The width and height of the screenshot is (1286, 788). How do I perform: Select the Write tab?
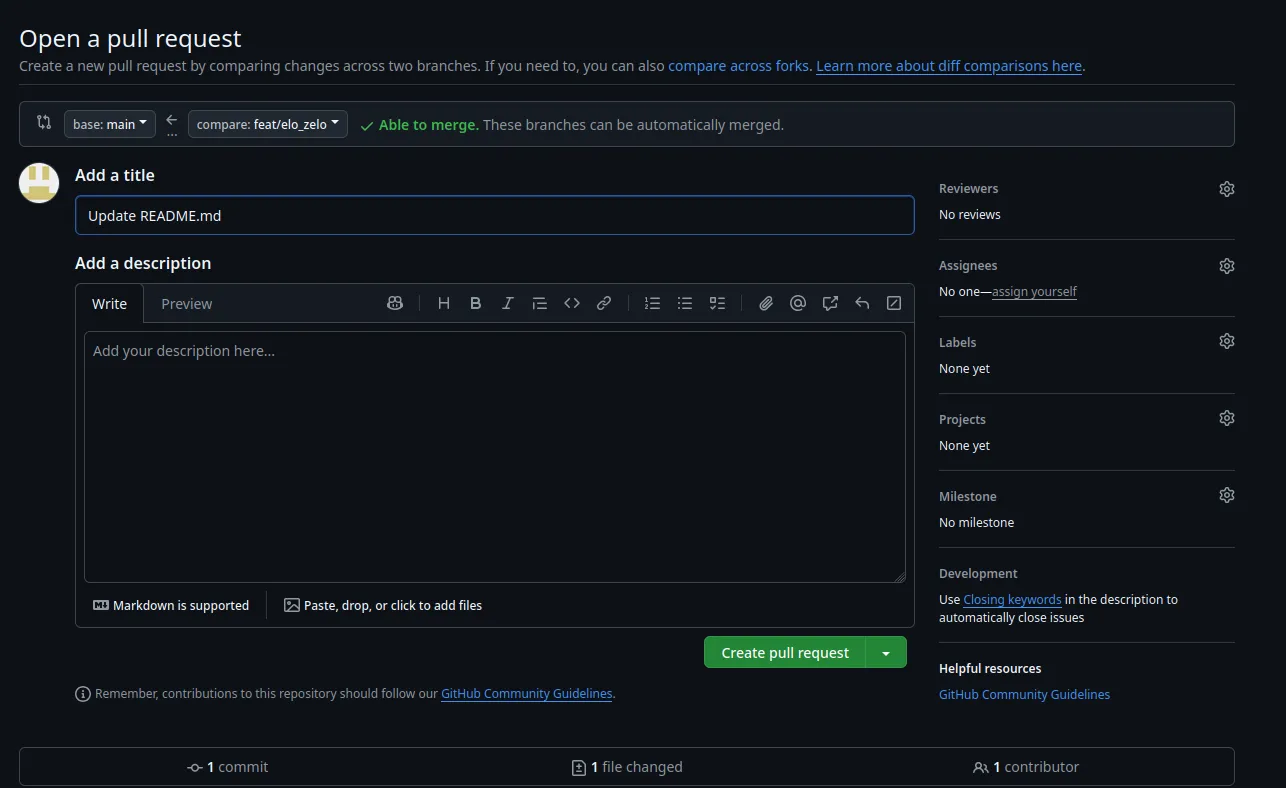(109, 303)
